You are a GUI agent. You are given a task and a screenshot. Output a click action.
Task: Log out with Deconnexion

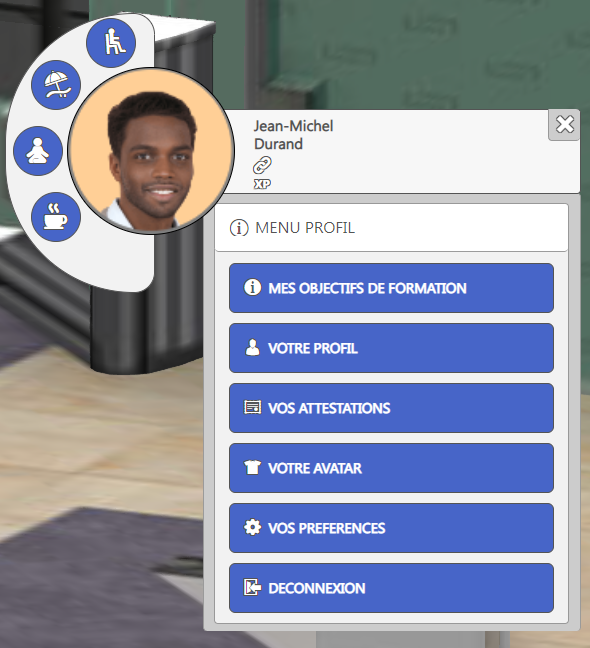[391, 588]
